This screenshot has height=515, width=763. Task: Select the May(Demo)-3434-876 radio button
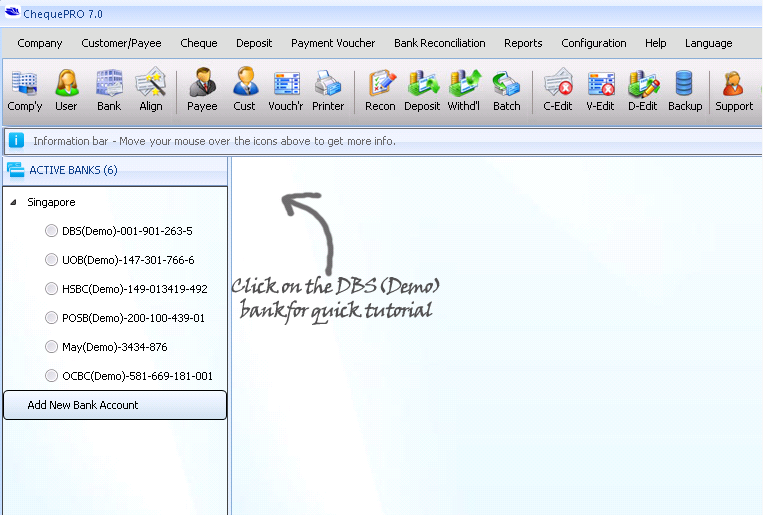coord(51,347)
